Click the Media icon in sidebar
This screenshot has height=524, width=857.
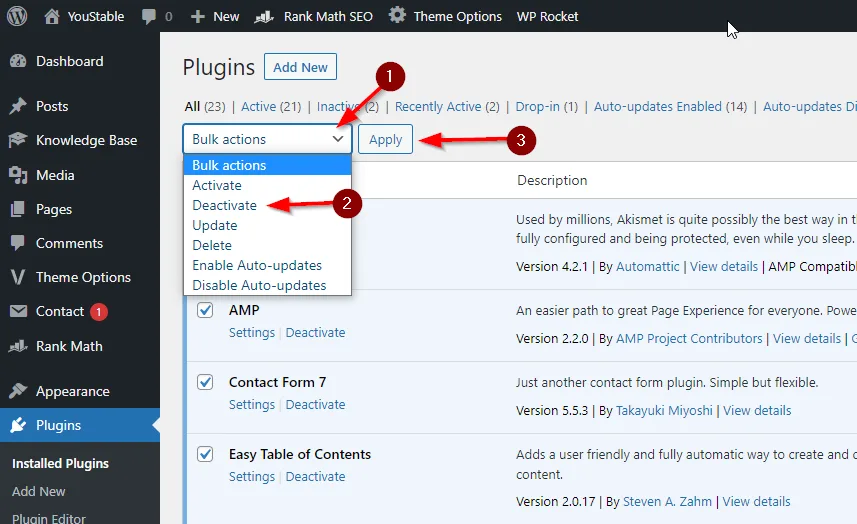tap(18, 175)
